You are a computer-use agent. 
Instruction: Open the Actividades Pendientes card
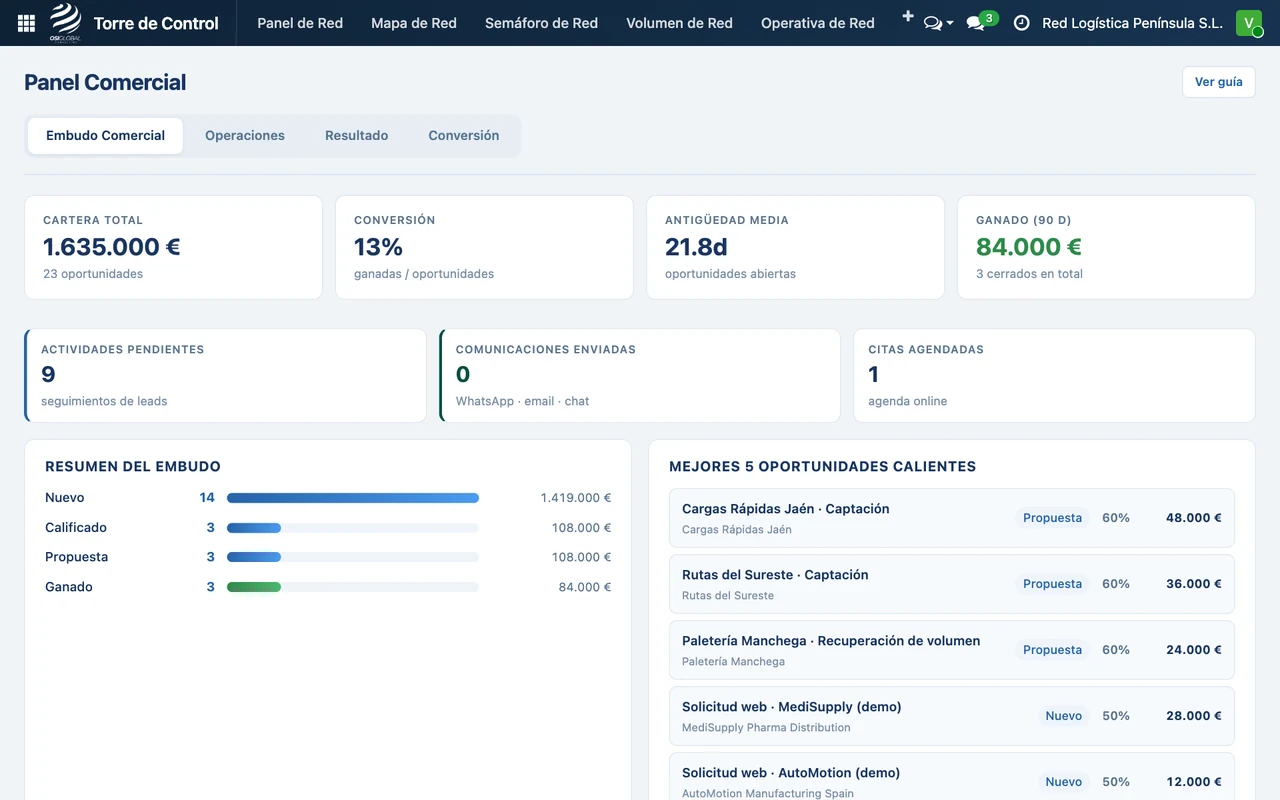point(225,376)
